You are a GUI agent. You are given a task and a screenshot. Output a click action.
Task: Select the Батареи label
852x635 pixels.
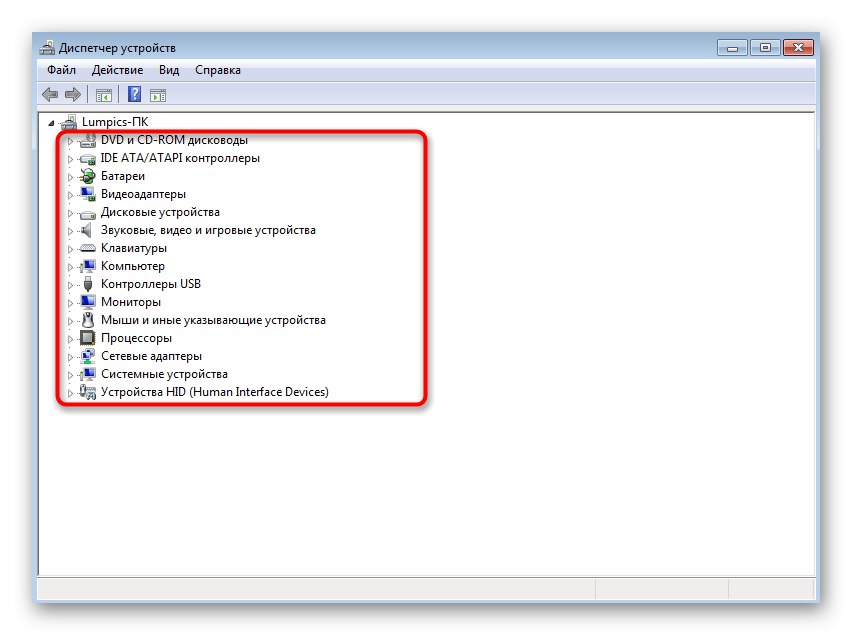123,176
